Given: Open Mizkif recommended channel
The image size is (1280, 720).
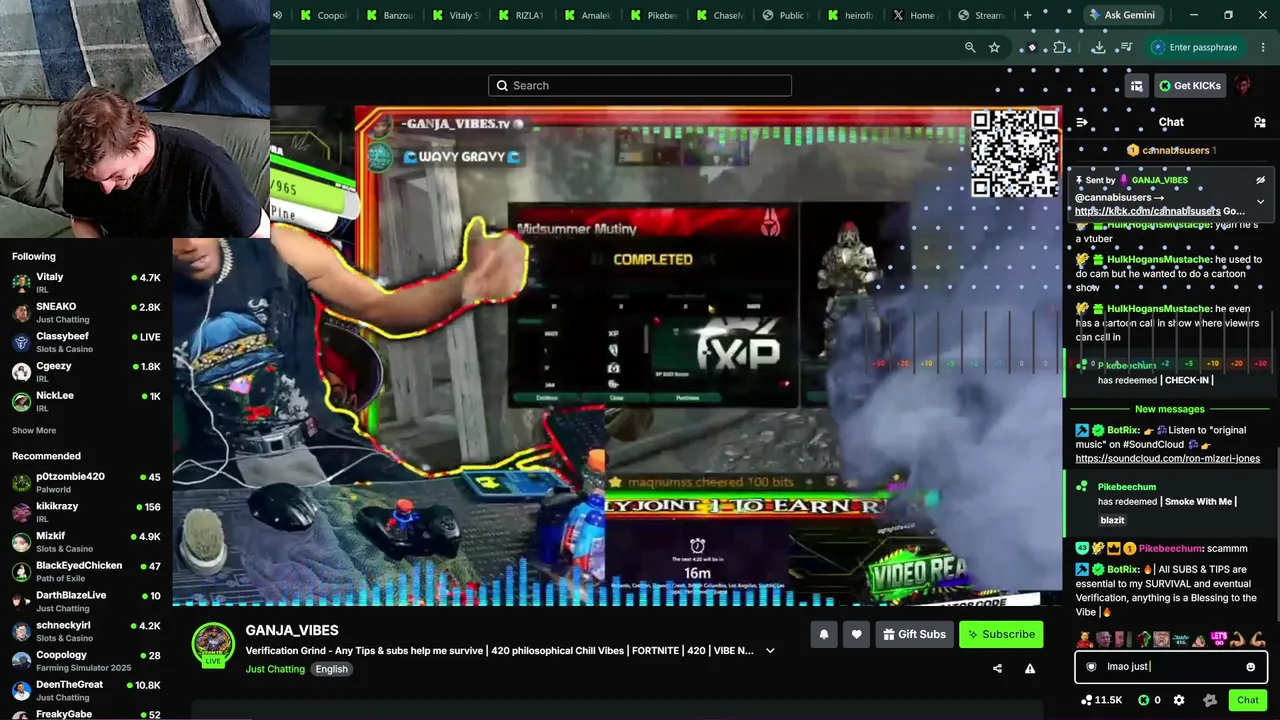Looking at the screenshot, I should (x=86, y=542).
